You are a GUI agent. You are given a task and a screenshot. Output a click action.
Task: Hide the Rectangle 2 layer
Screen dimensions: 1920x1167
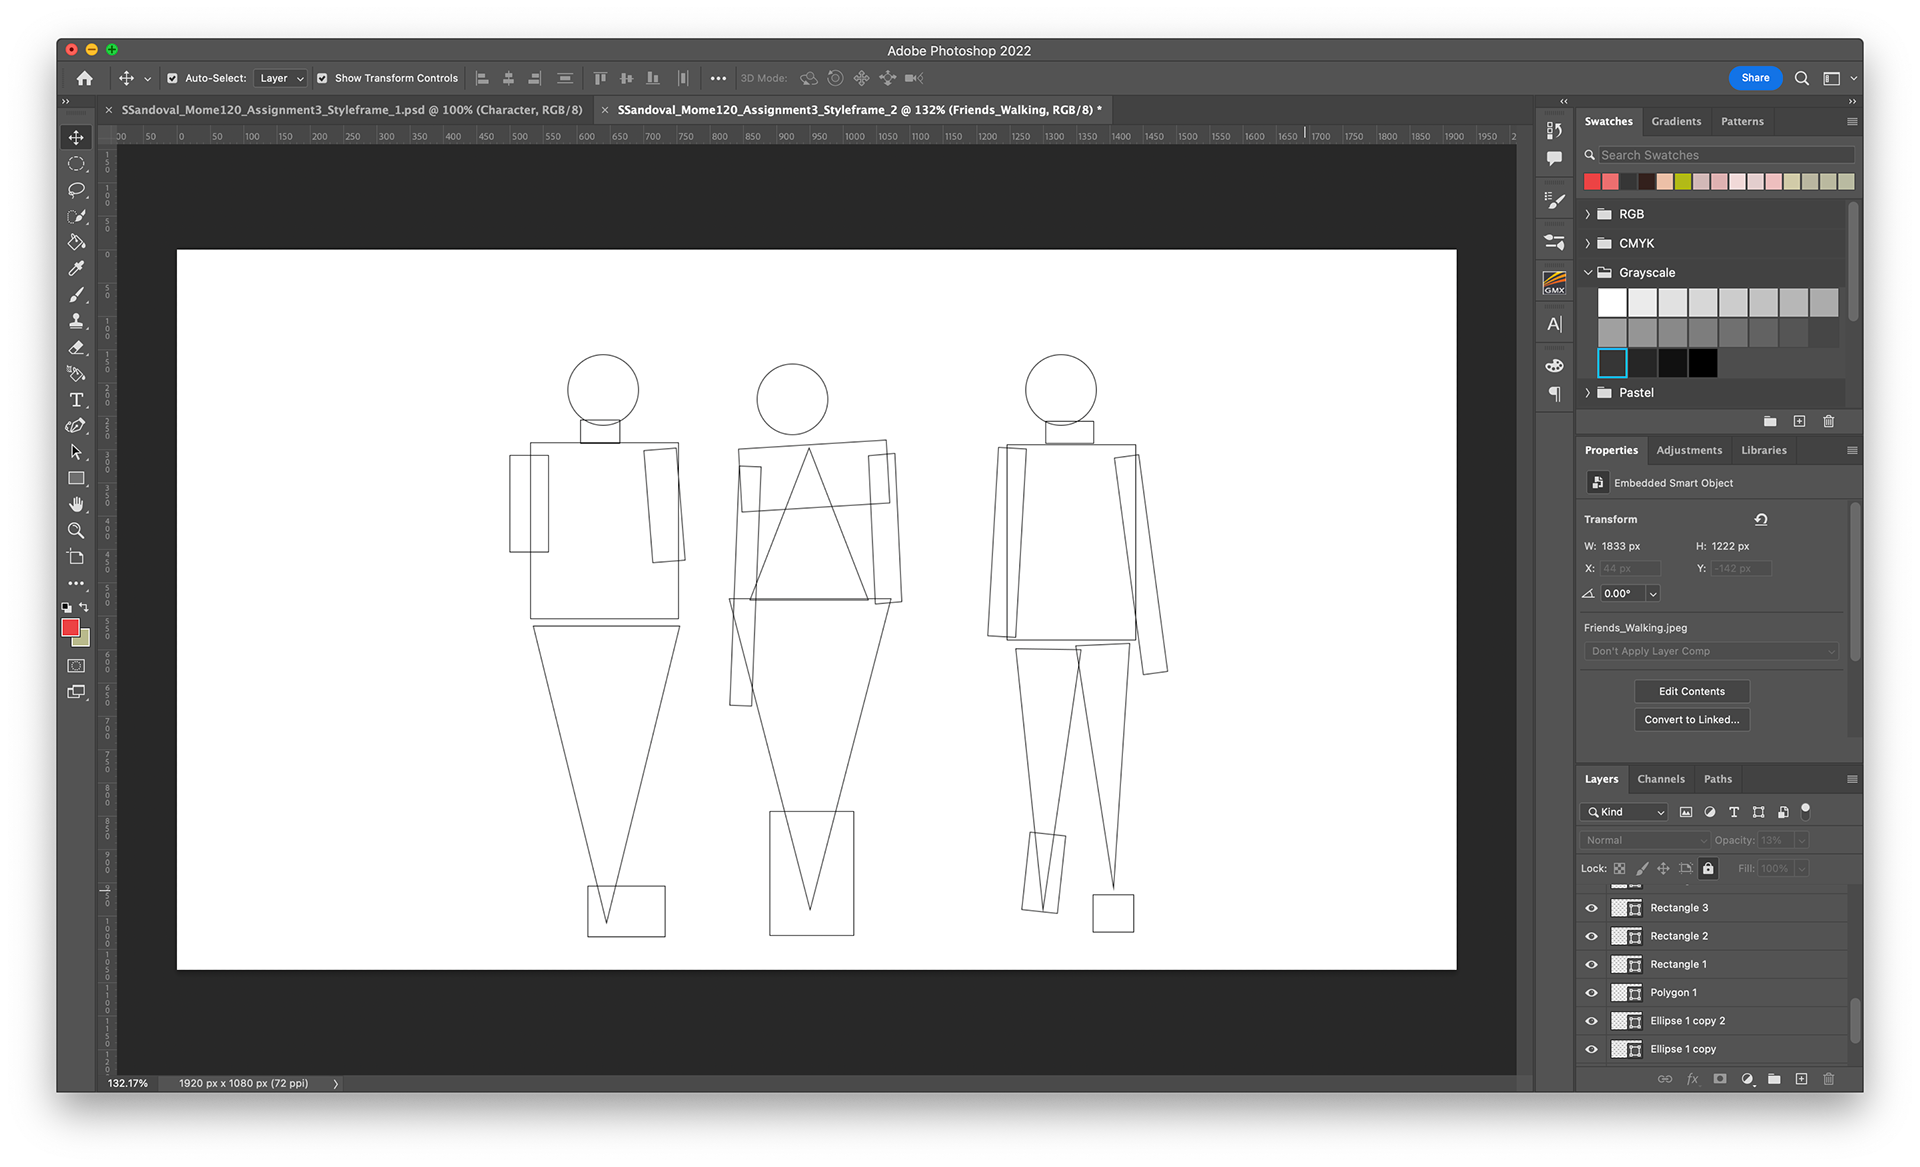(x=1591, y=936)
